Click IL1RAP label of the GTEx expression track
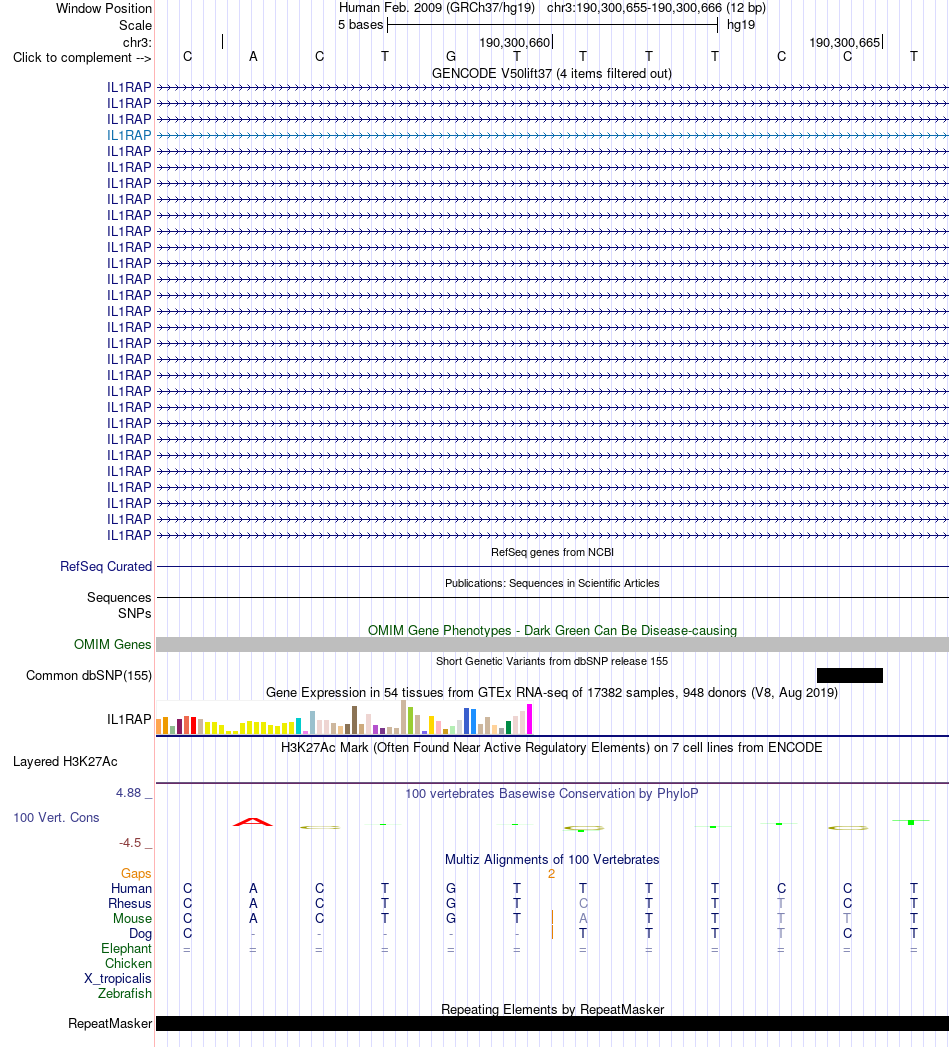 [130, 719]
